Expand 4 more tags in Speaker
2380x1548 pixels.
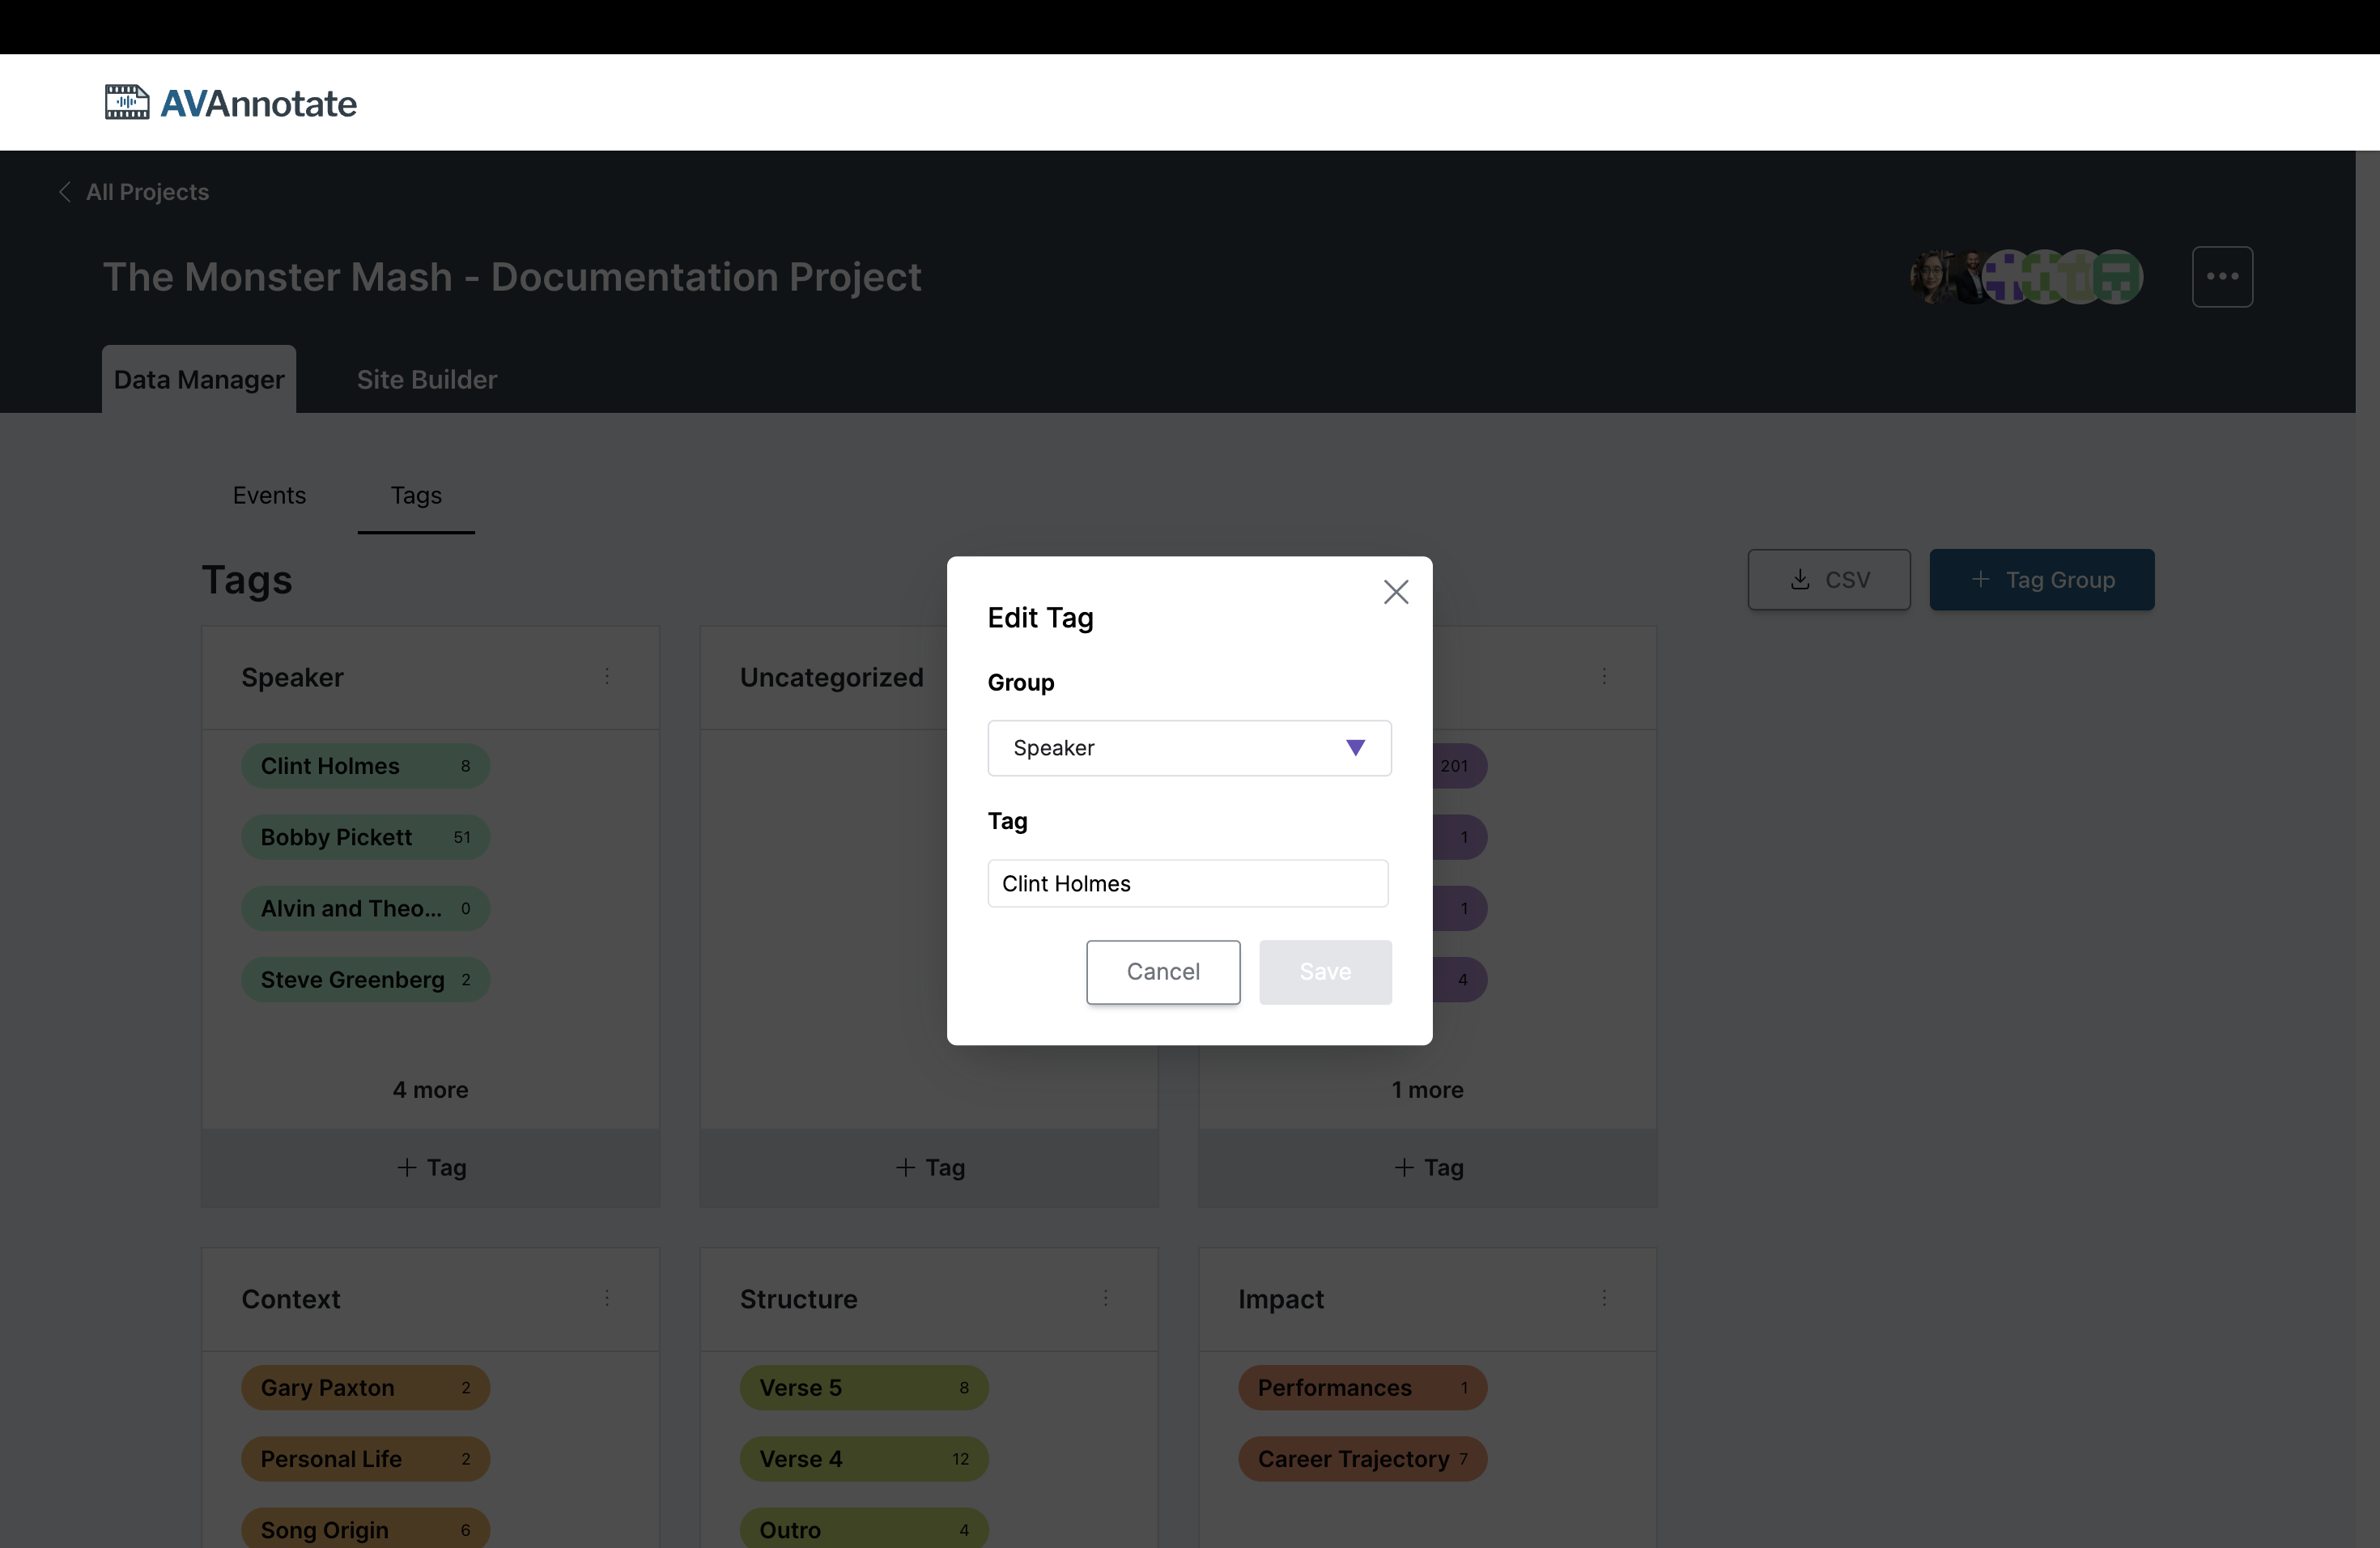pyautogui.click(x=430, y=1090)
